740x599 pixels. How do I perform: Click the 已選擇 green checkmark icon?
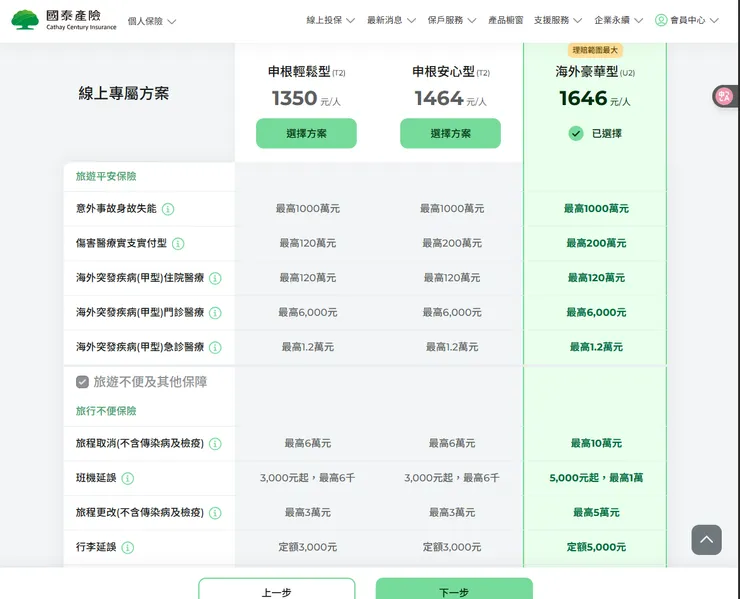point(576,134)
